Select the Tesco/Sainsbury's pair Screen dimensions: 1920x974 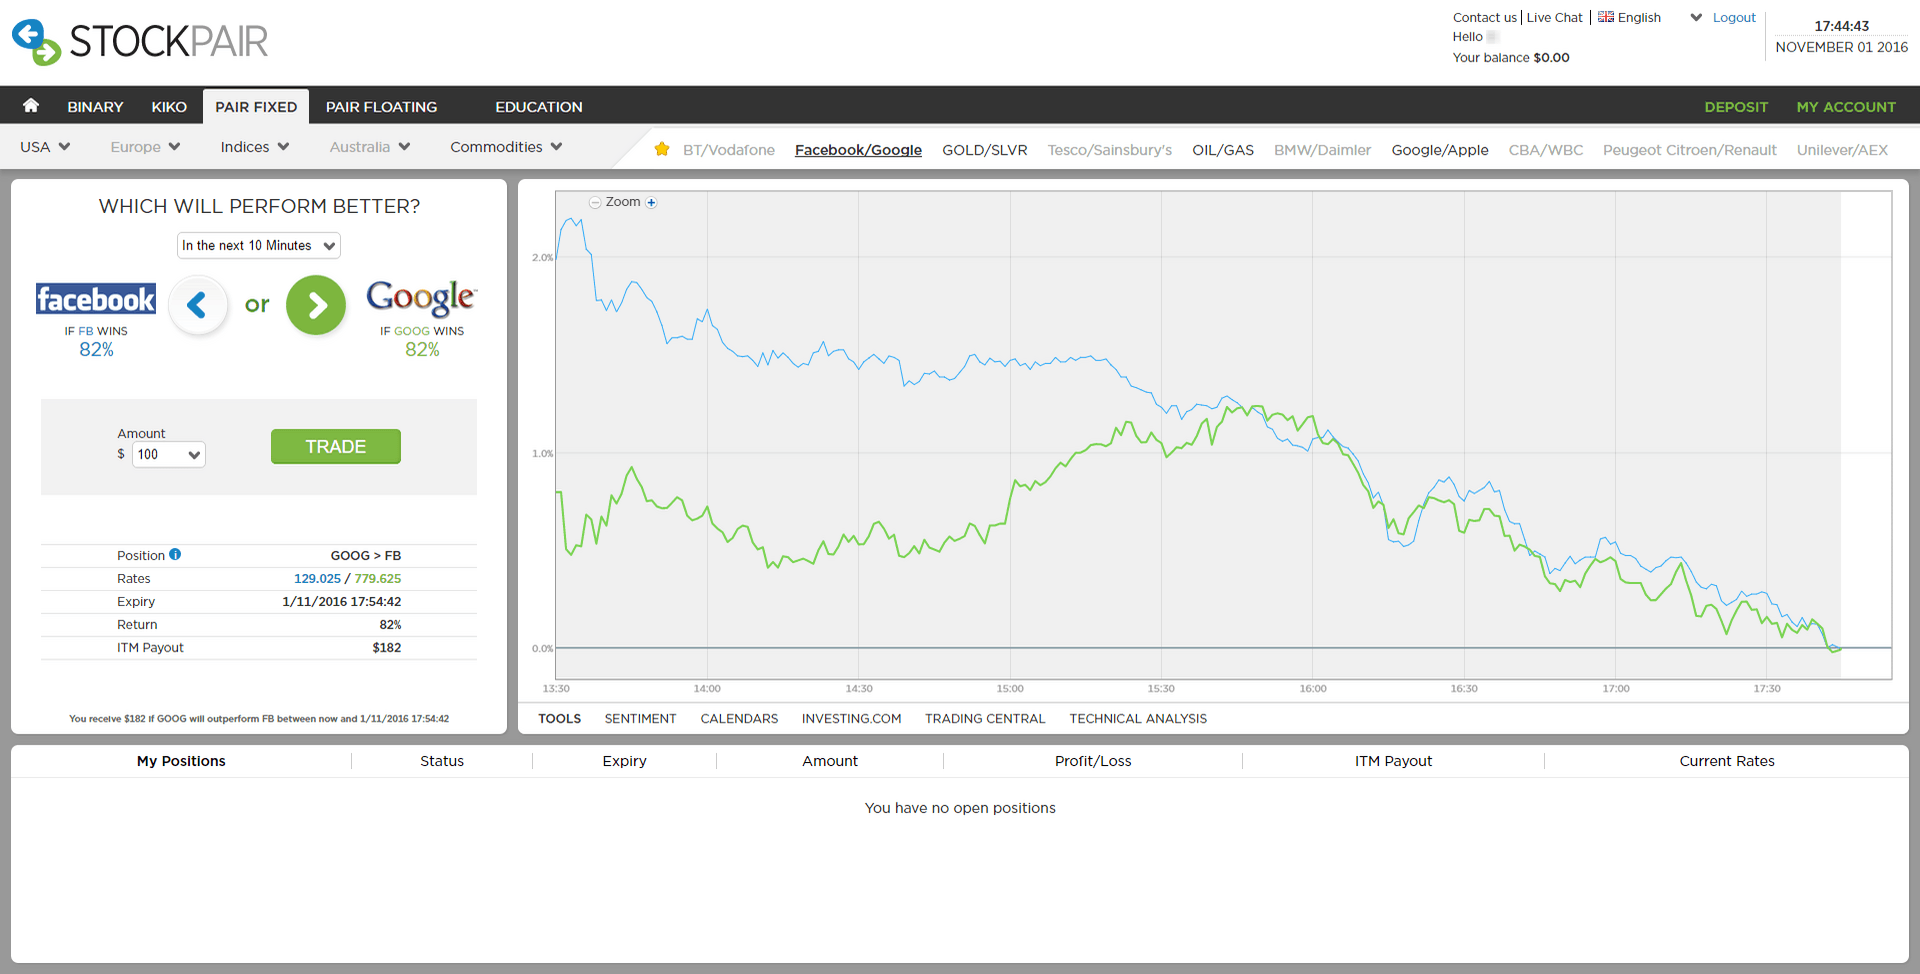1110,150
